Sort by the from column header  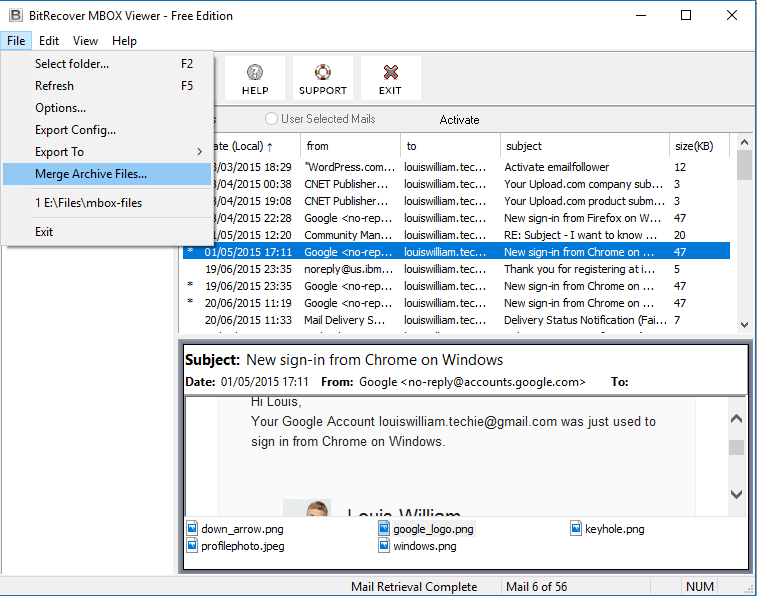(x=350, y=146)
